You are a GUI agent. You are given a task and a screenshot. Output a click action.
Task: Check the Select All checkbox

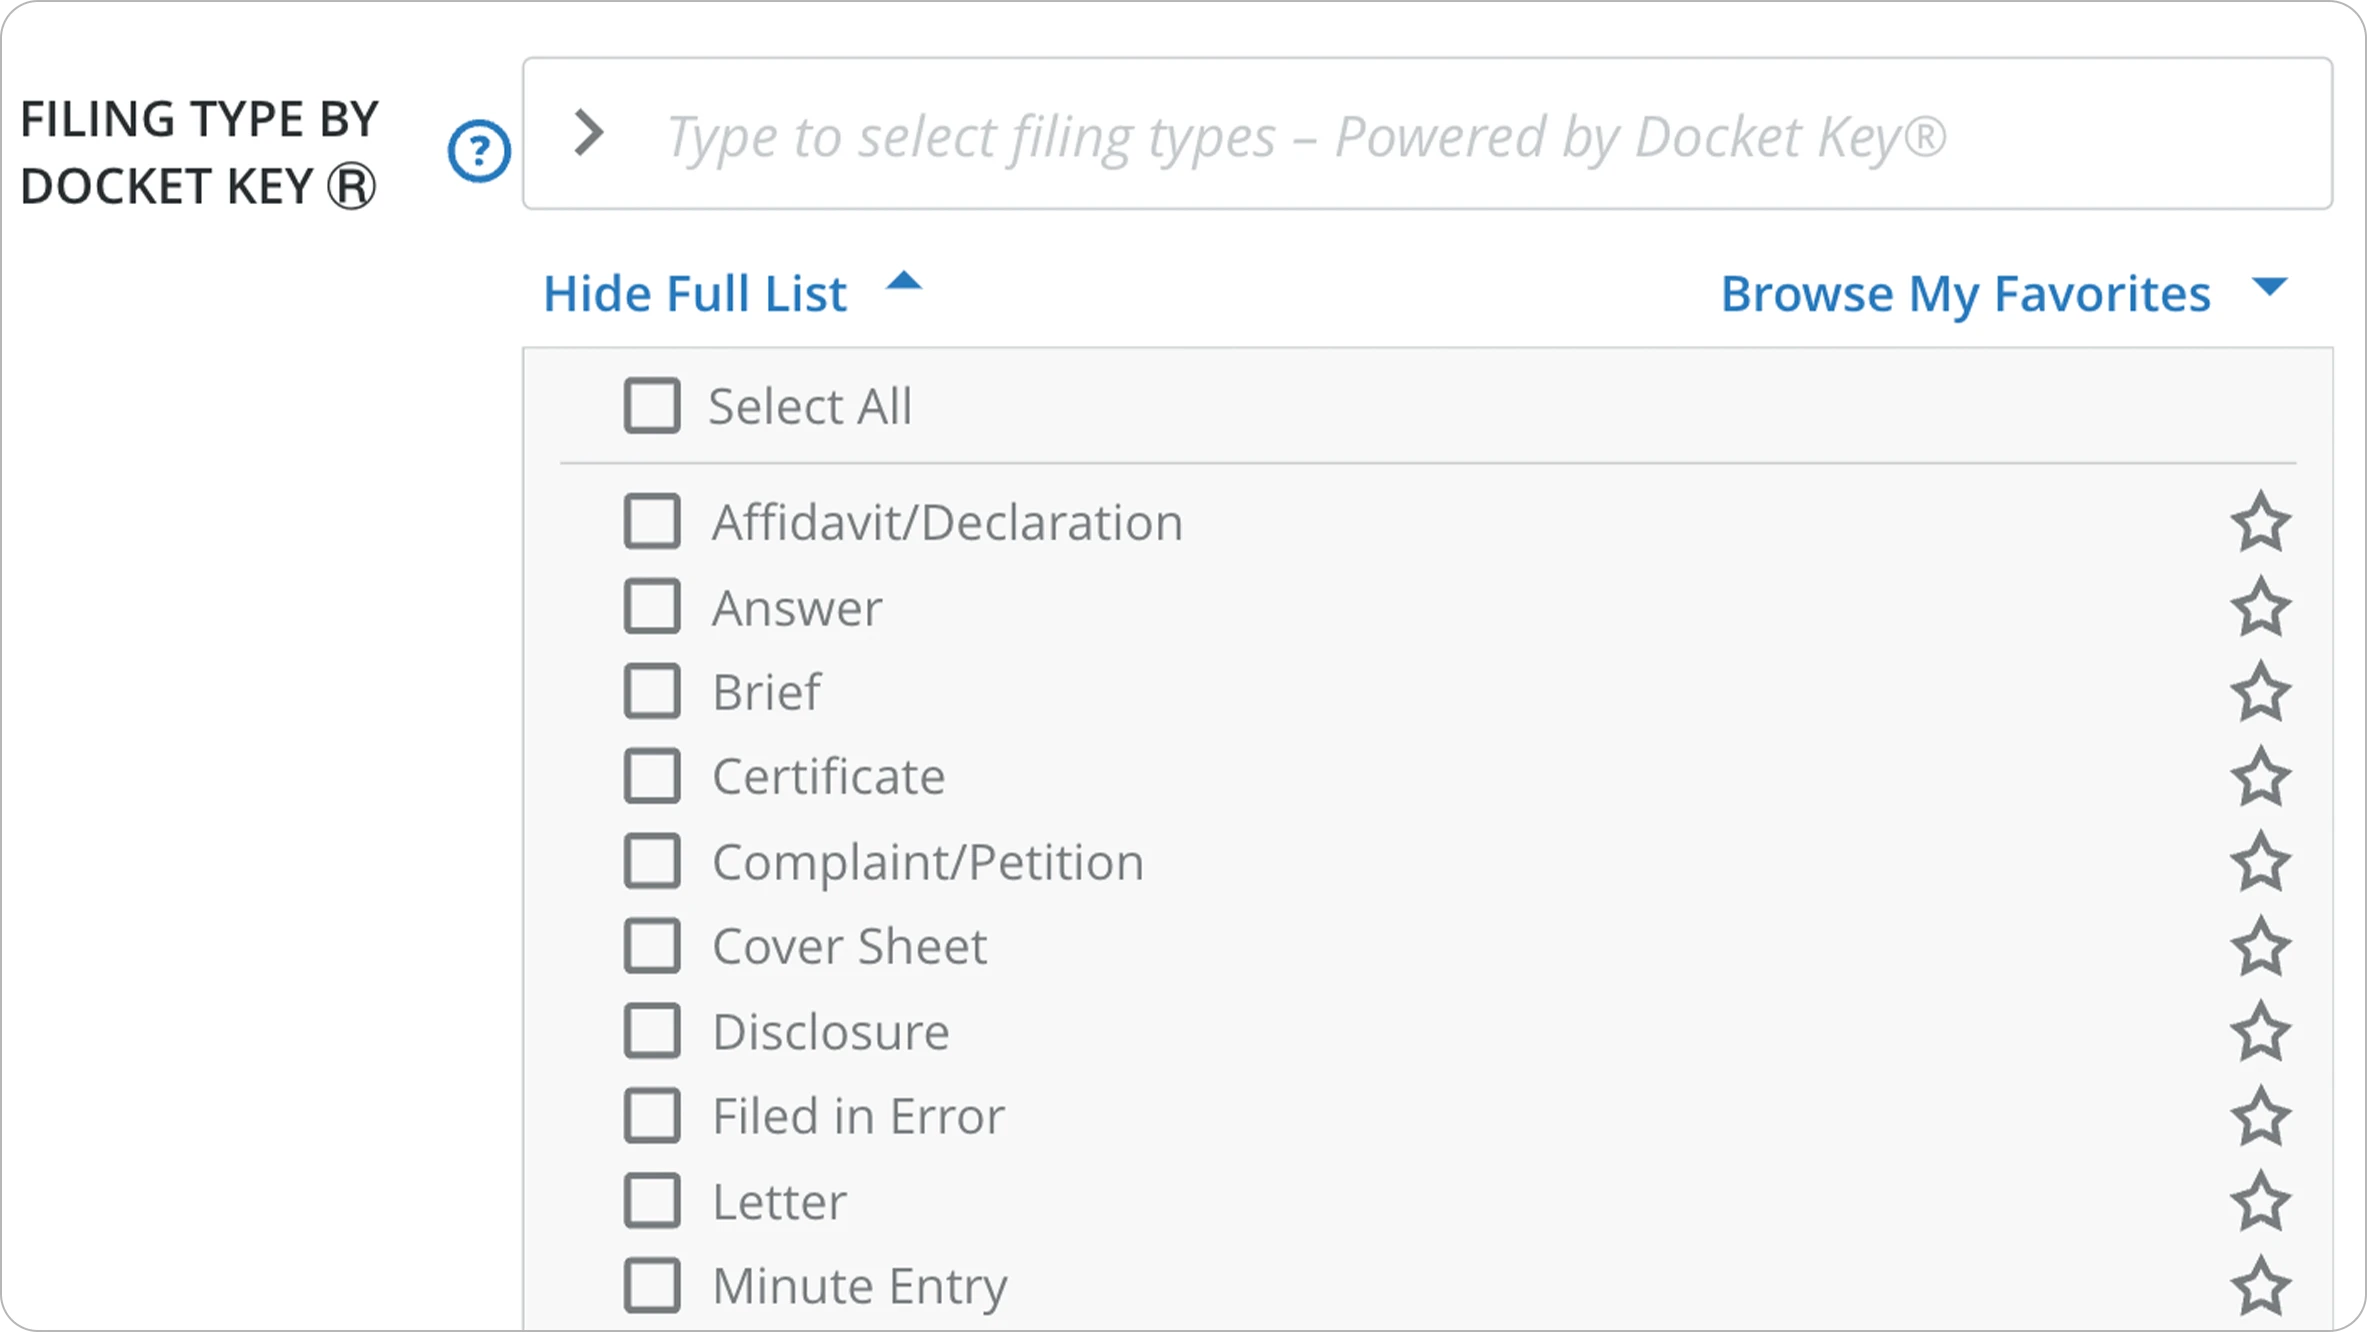pyautogui.click(x=652, y=405)
